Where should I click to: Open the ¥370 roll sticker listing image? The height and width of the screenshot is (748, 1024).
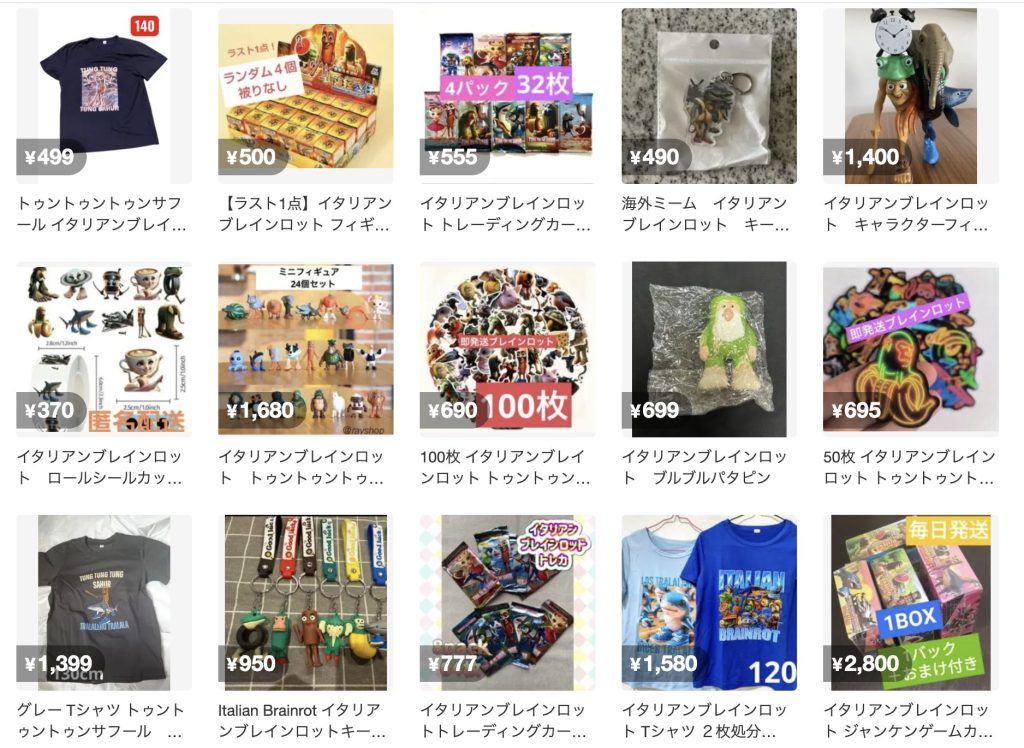[x=104, y=349]
